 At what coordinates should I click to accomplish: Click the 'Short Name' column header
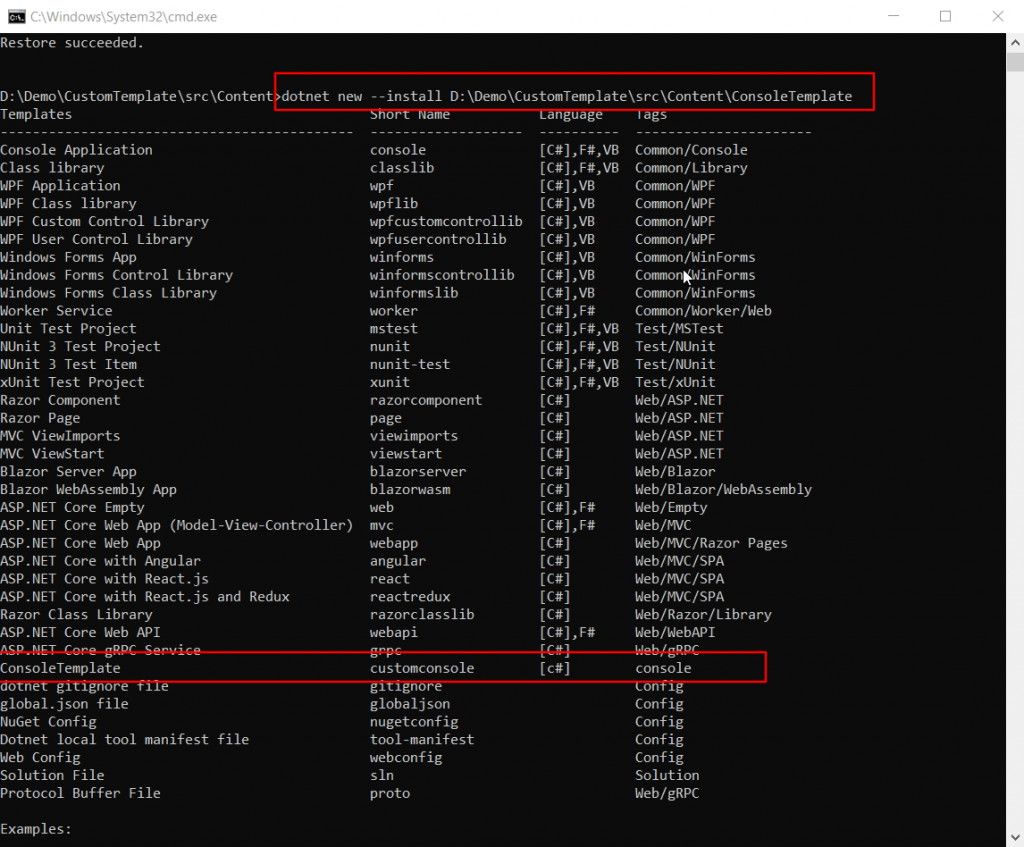click(409, 114)
